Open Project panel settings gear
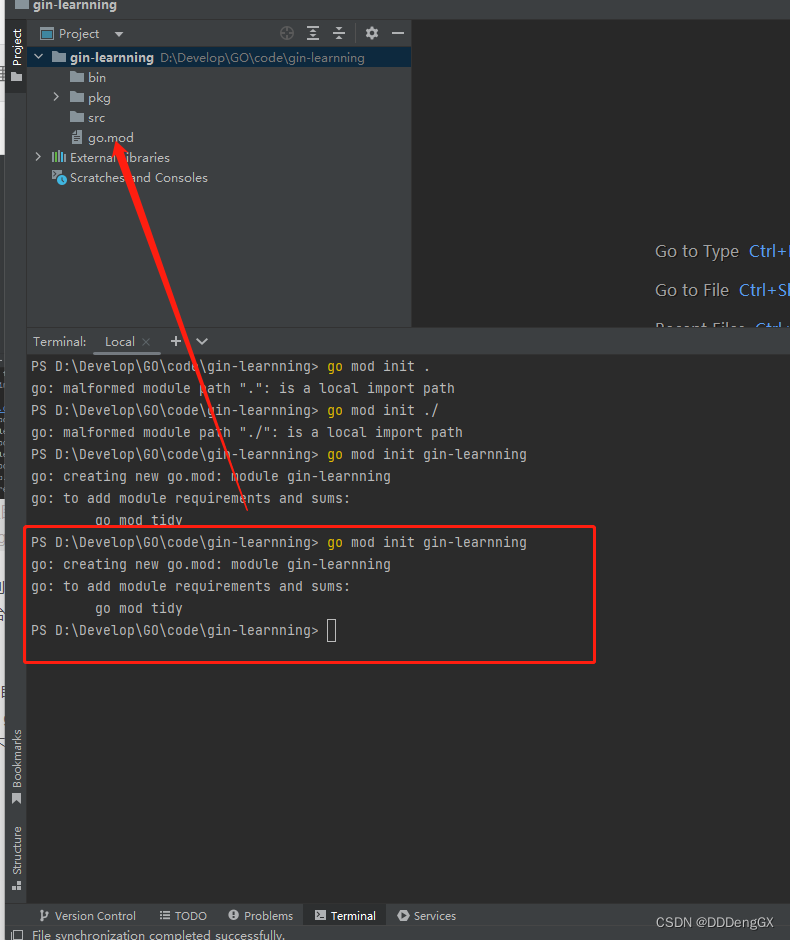Image resolution: width=790 pixels, height=940 pixels. point(372,33)
